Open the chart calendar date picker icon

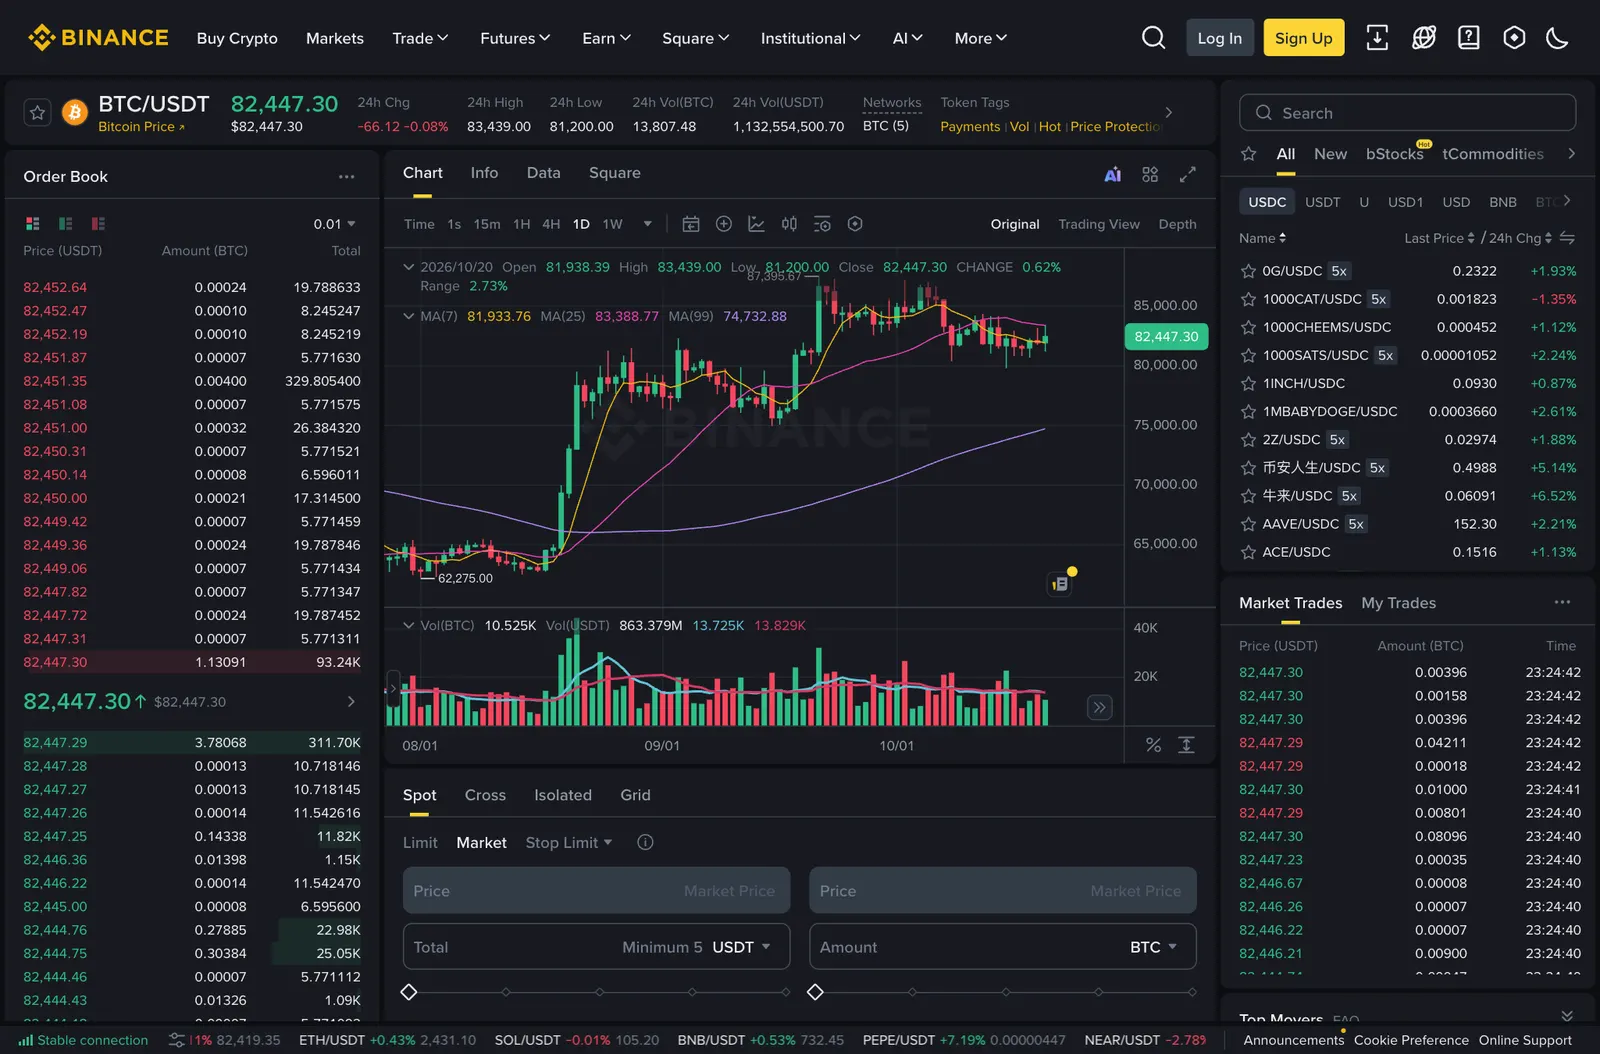pyautogui.click(x=691, y=224)
